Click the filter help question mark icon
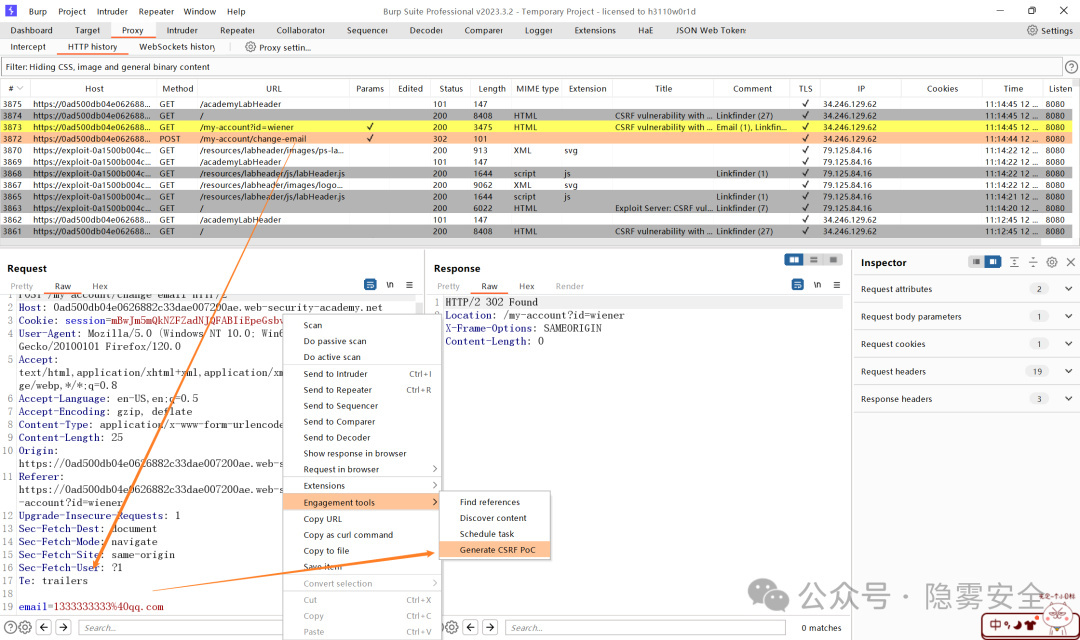Image resolution: width=1080 pixels, height=640 pixels. [x=1071, y=67]
